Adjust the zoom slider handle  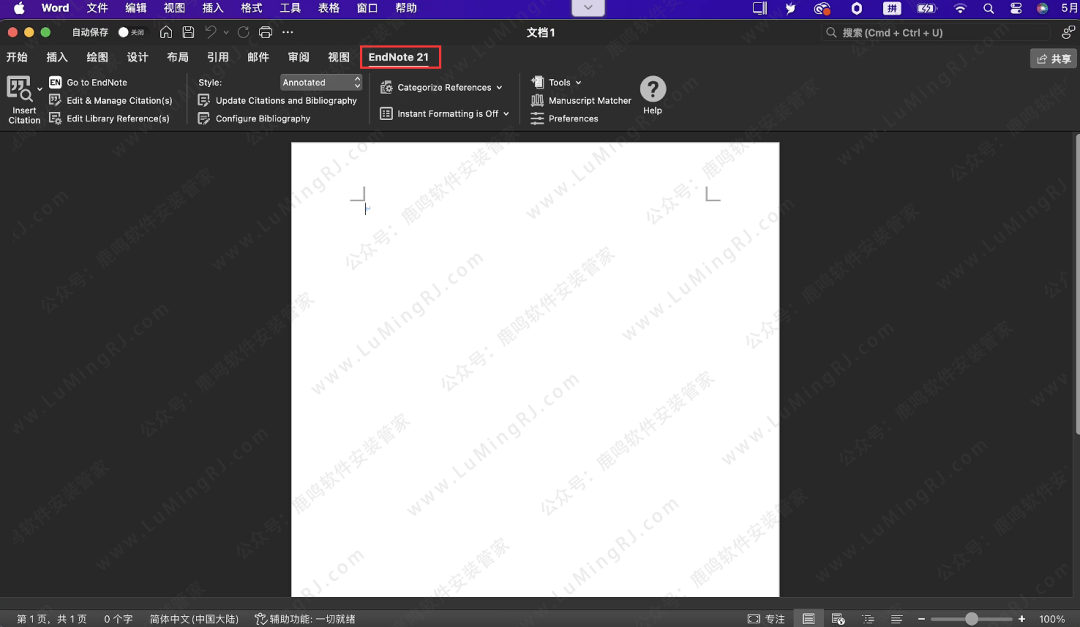[971, 619]
